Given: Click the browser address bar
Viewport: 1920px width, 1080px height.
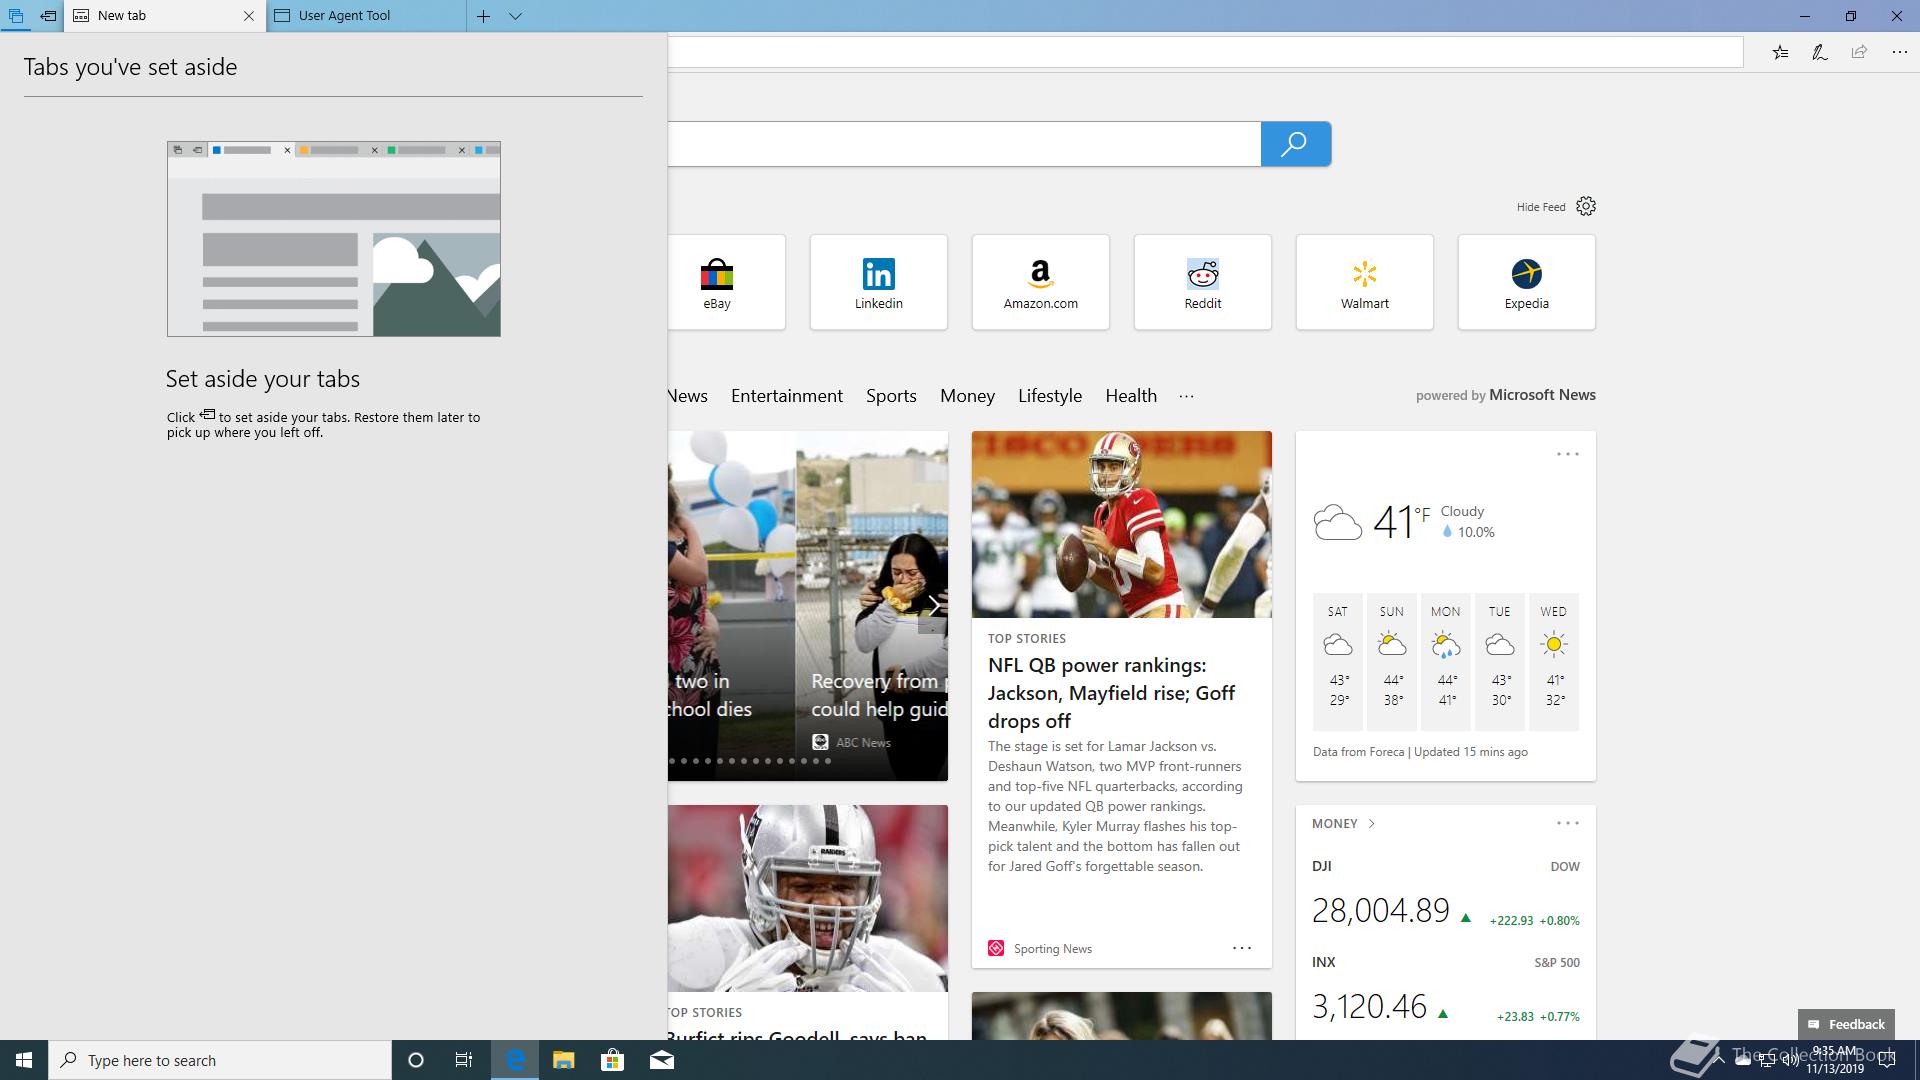Looking at the screenshot, I should pos(1205,52).
